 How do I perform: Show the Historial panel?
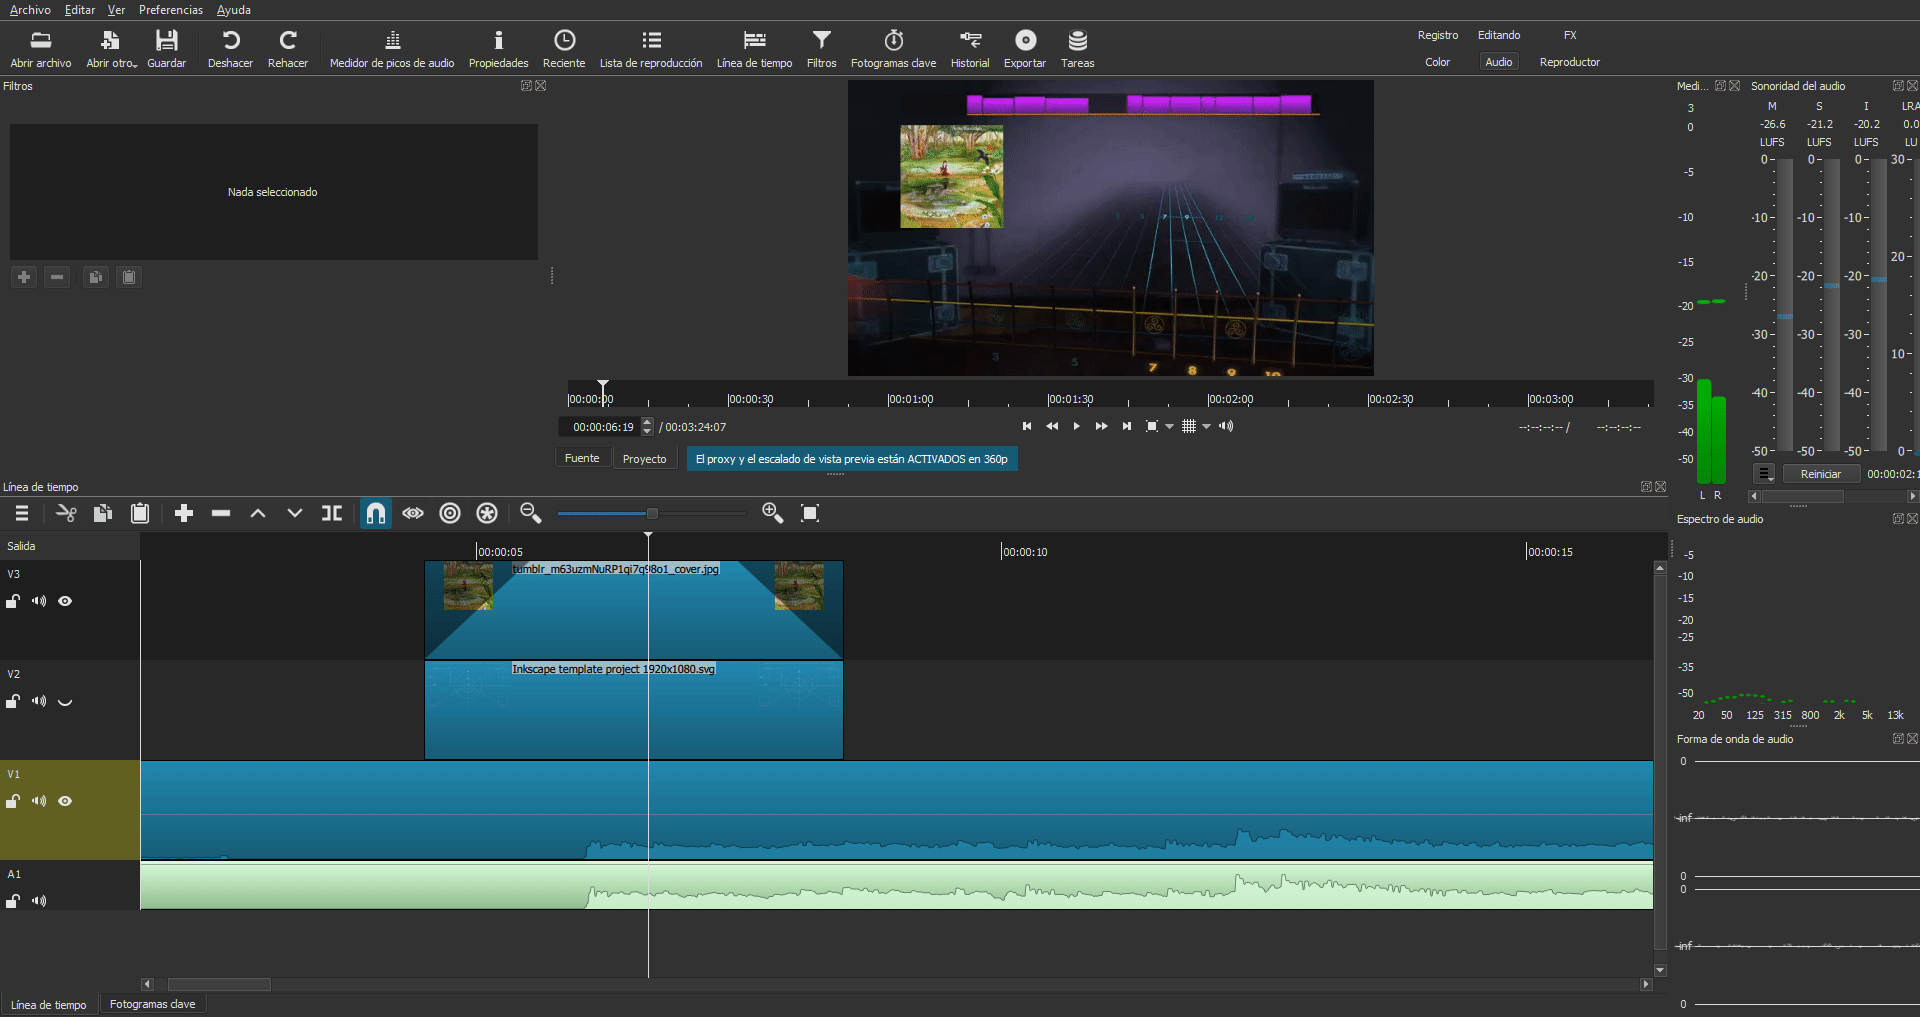(970, 48)
